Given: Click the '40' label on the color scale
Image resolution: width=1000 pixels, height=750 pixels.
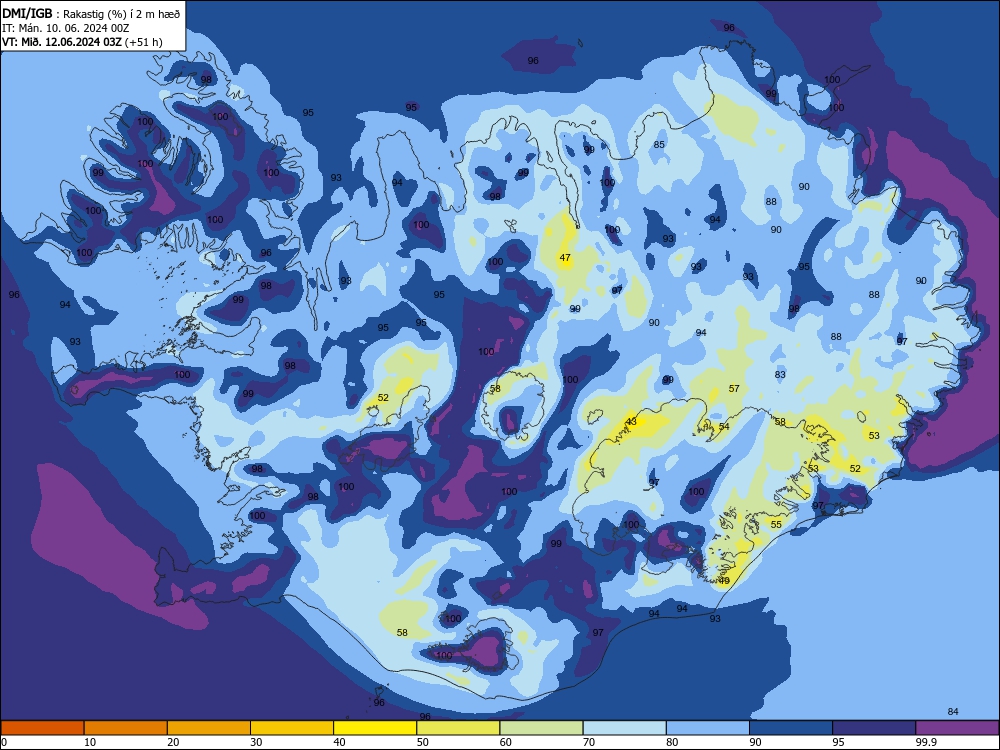Looking at the screenshot, I should click(340, 742).
